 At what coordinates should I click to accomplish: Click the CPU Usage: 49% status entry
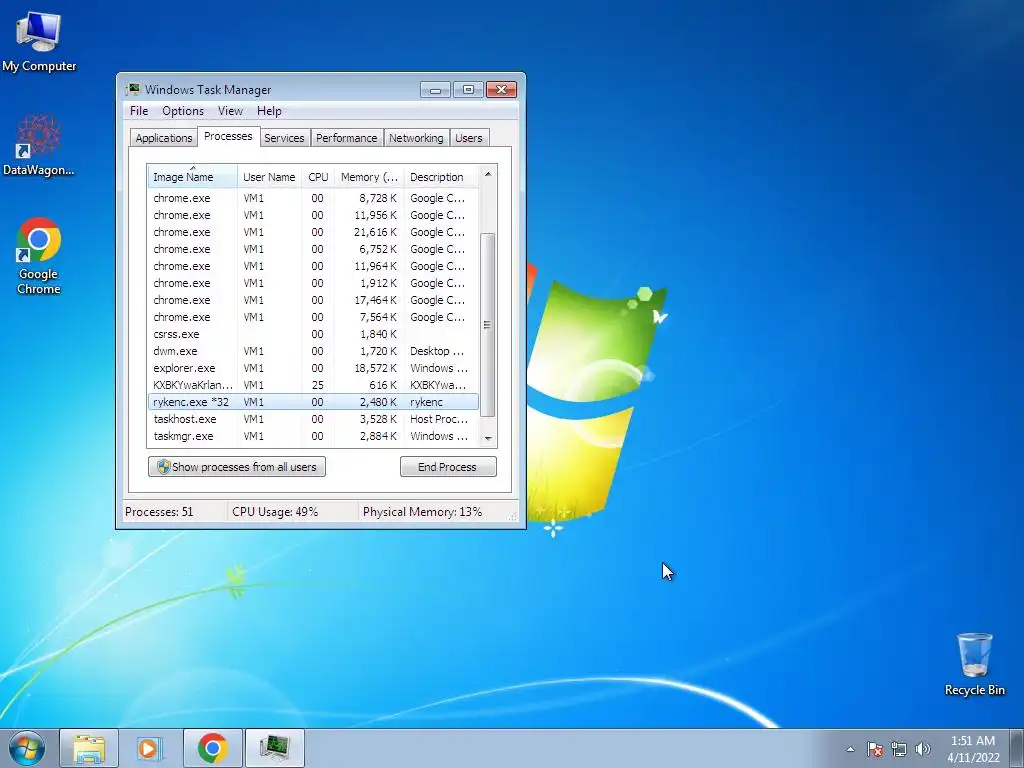[293, 512]
